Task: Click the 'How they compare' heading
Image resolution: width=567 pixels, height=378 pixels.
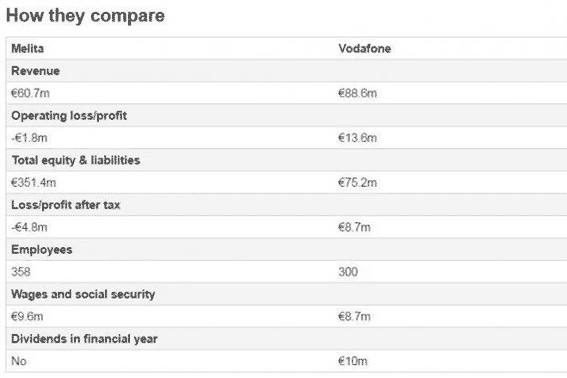Action: click(85, 16)
